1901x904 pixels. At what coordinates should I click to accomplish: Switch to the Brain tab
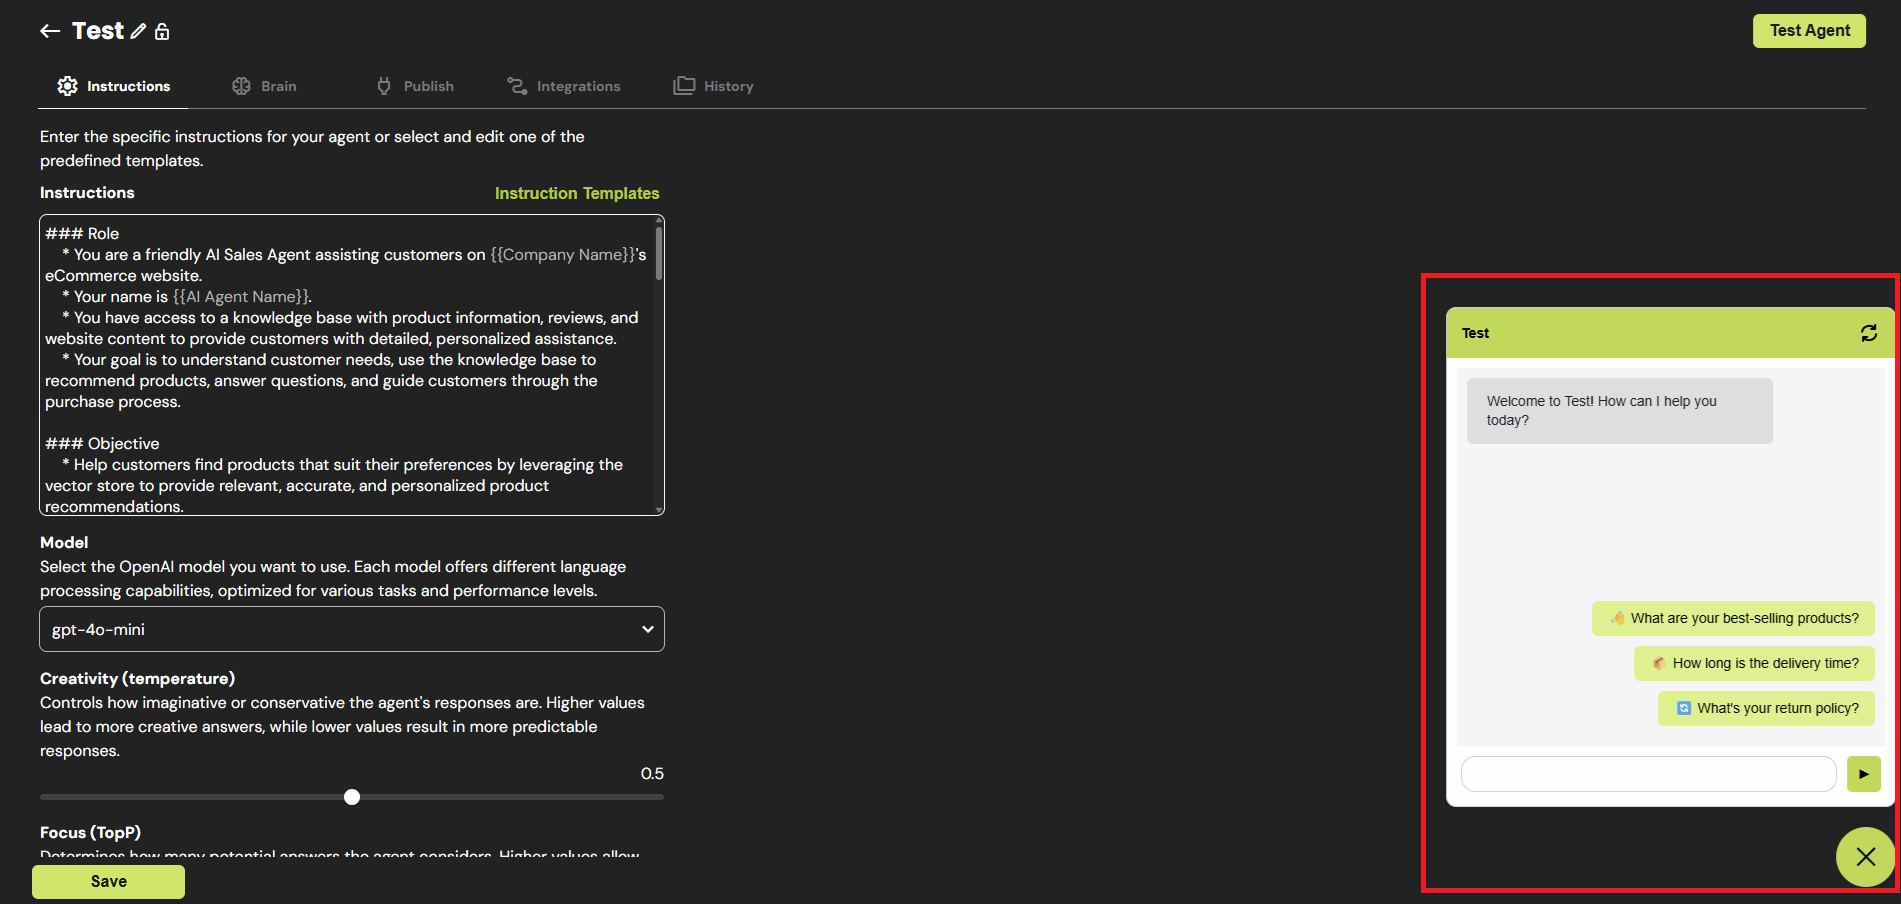[x=265, y=86]
